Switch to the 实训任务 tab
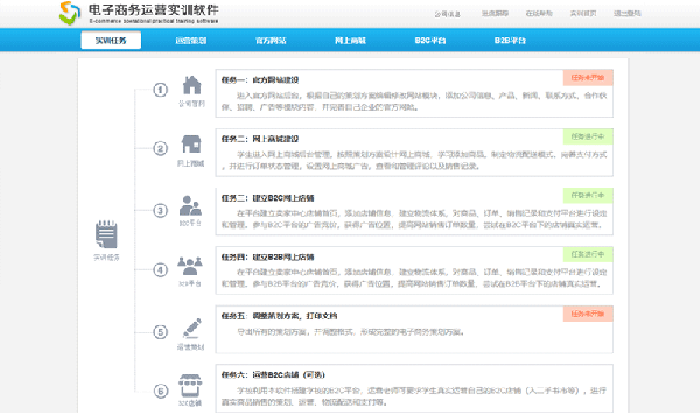The image size is (700, 413). 111,41
